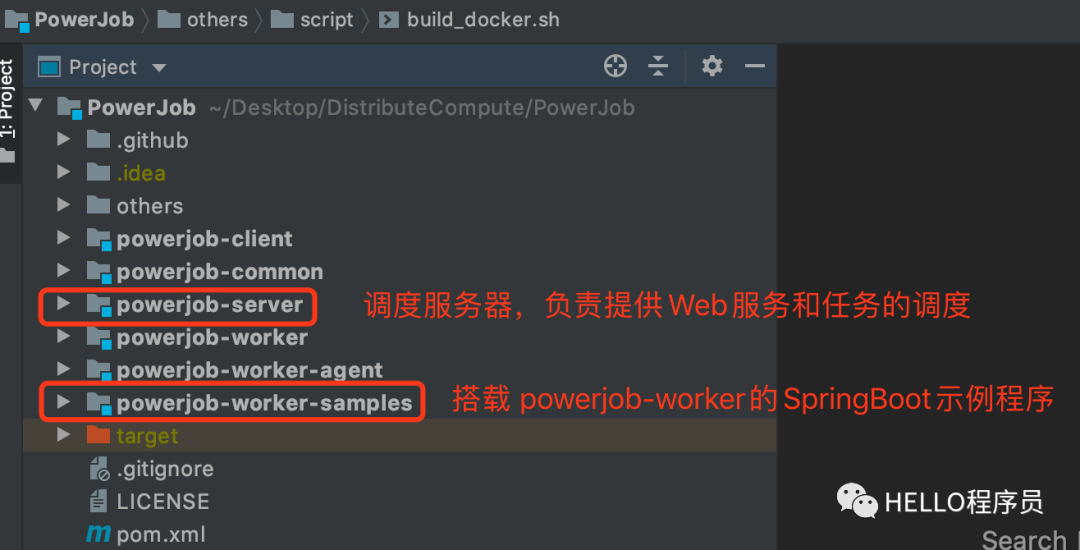The image size is (1080, 550).
Task: Click the build_docker.sh breadcrumb
Action: (469, 19)
